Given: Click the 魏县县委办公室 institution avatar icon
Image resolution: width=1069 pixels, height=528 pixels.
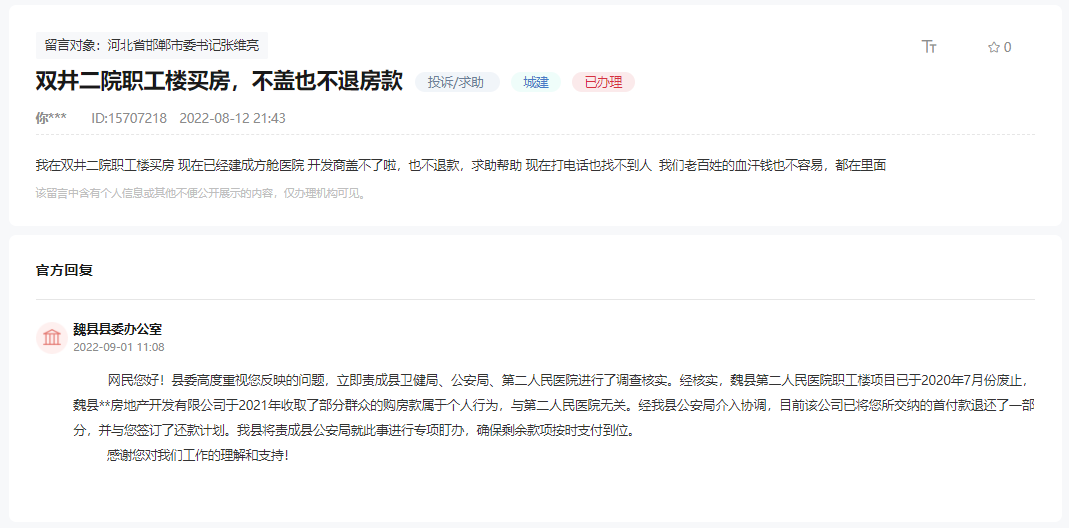Looking at the screenshot, I should point(52,338).
